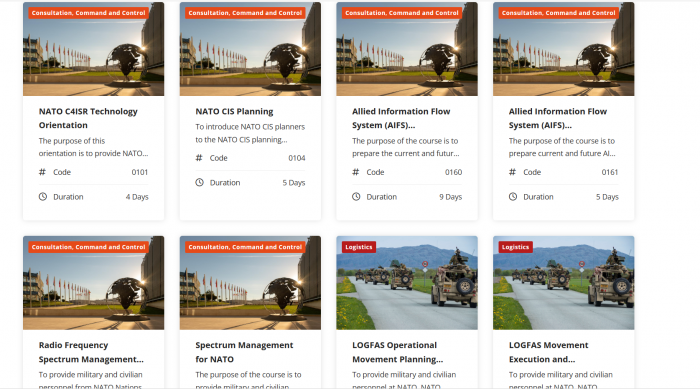The height and width of the screenshot is (389, 700).
Task: Click hash icon beside Code 0160
Action: click(356, 172)
